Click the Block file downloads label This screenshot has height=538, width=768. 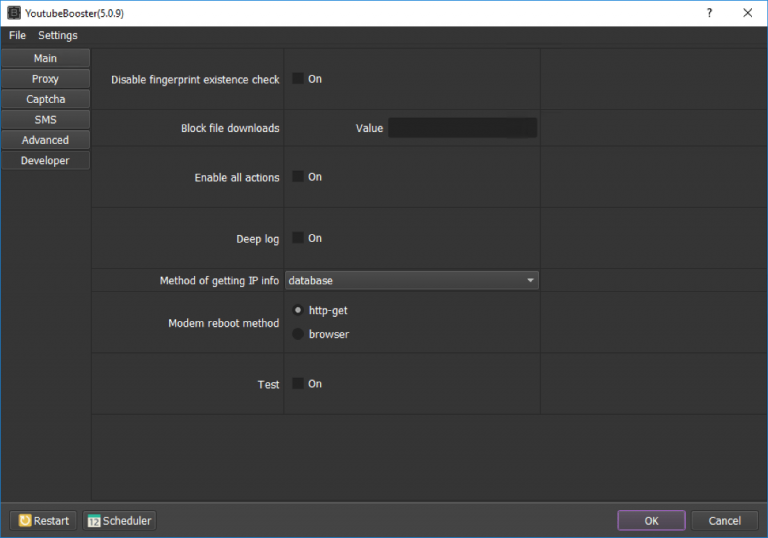230,128
